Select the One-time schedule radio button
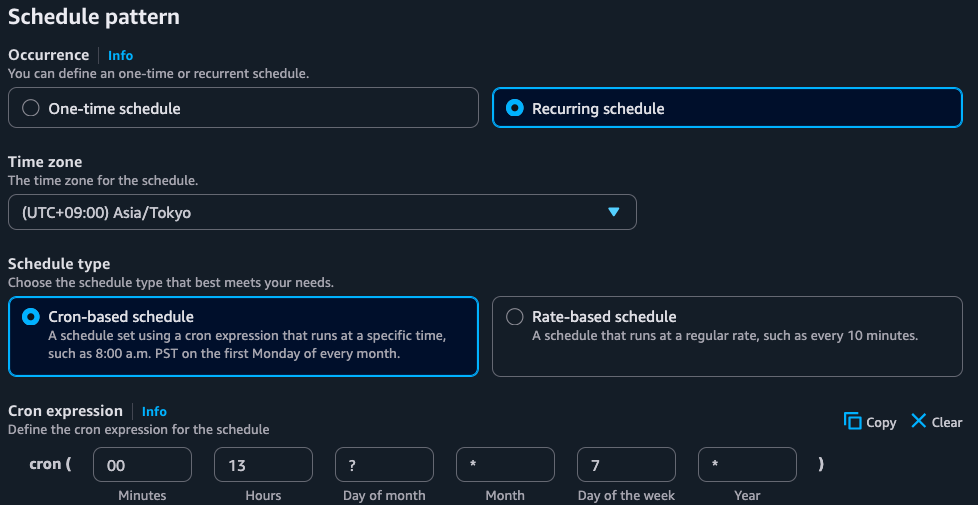 coord(31,108)
